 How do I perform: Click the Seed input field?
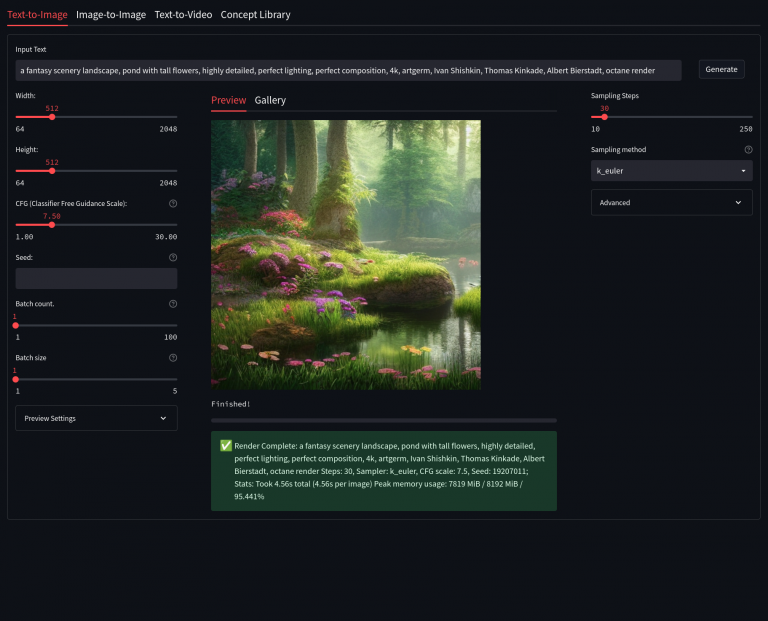click(96, 279)
